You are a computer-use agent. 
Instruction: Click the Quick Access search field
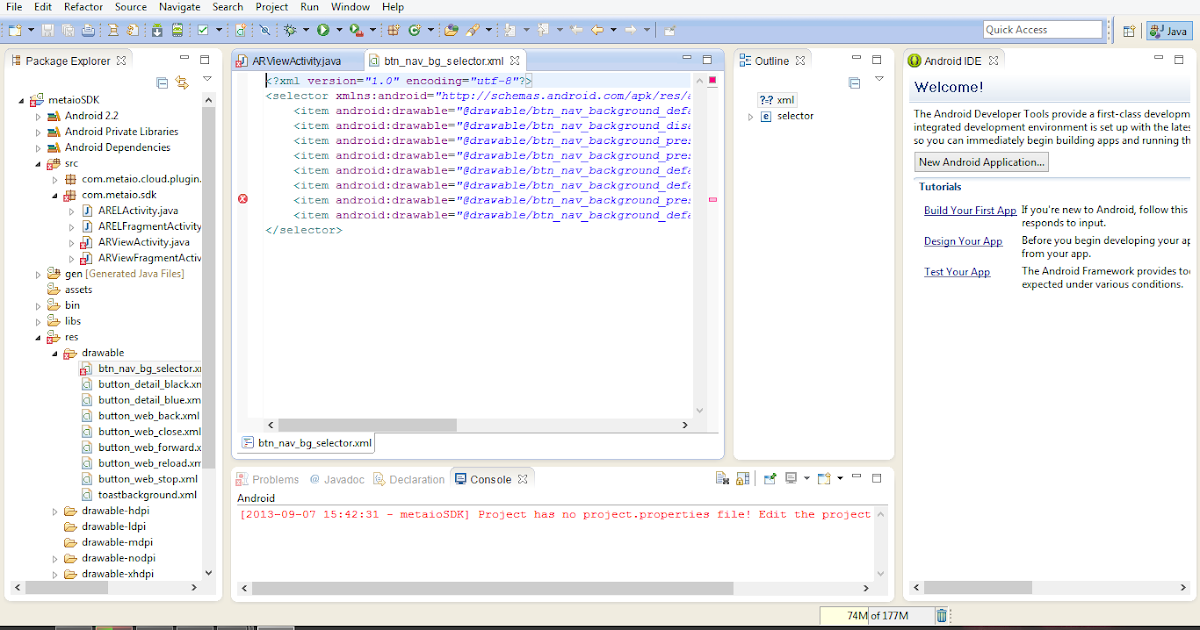(x=1045, y=30)
